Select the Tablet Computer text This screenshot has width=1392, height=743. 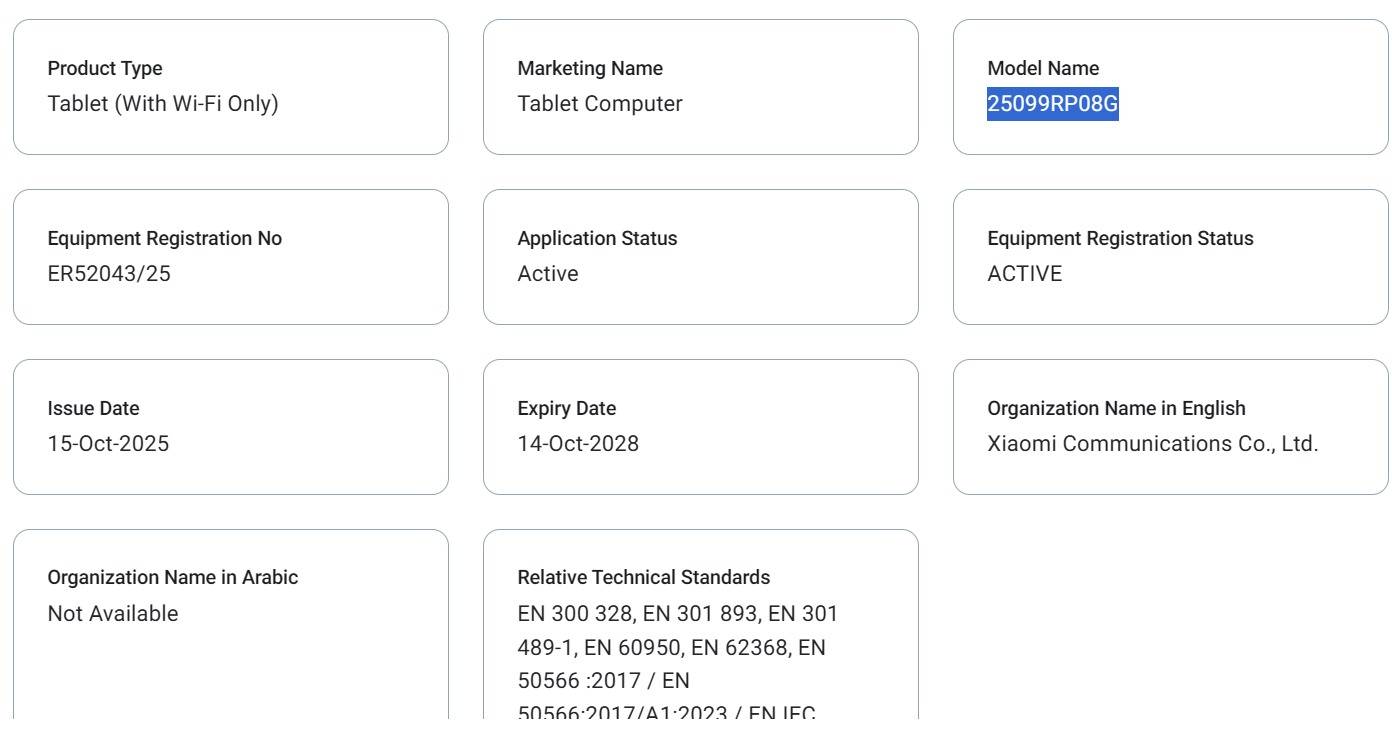pos(600,104)
